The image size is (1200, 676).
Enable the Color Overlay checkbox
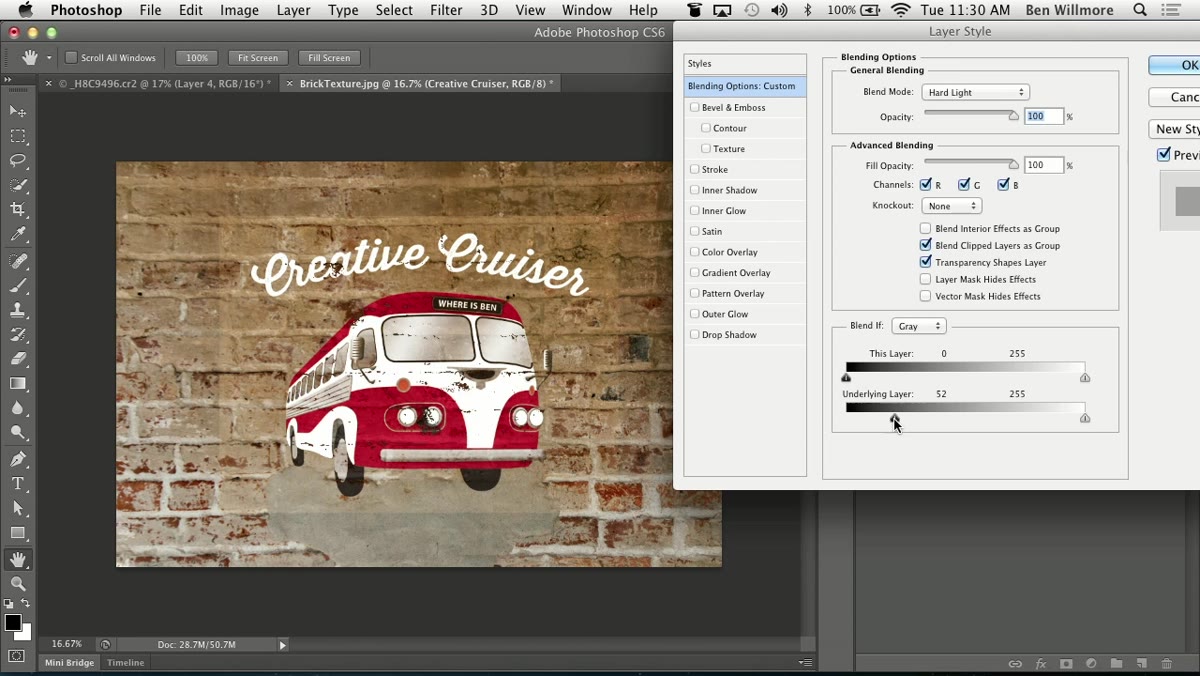pos(695,252)
